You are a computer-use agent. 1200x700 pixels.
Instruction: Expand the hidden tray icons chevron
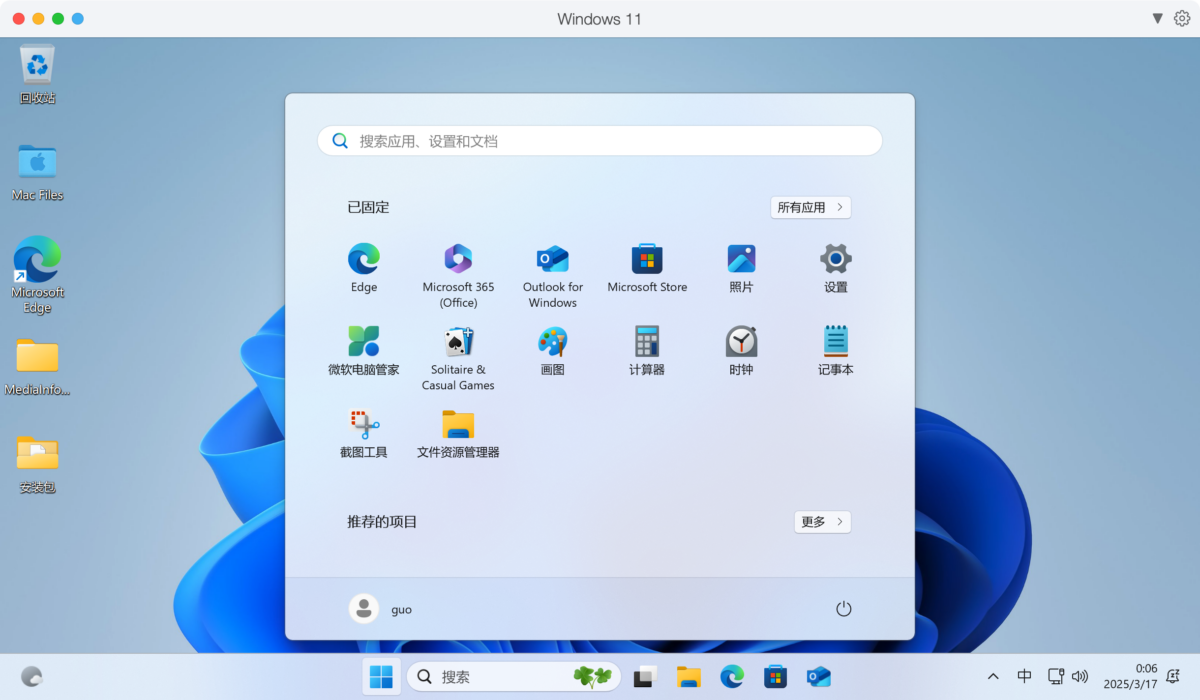tap(993, 677)
